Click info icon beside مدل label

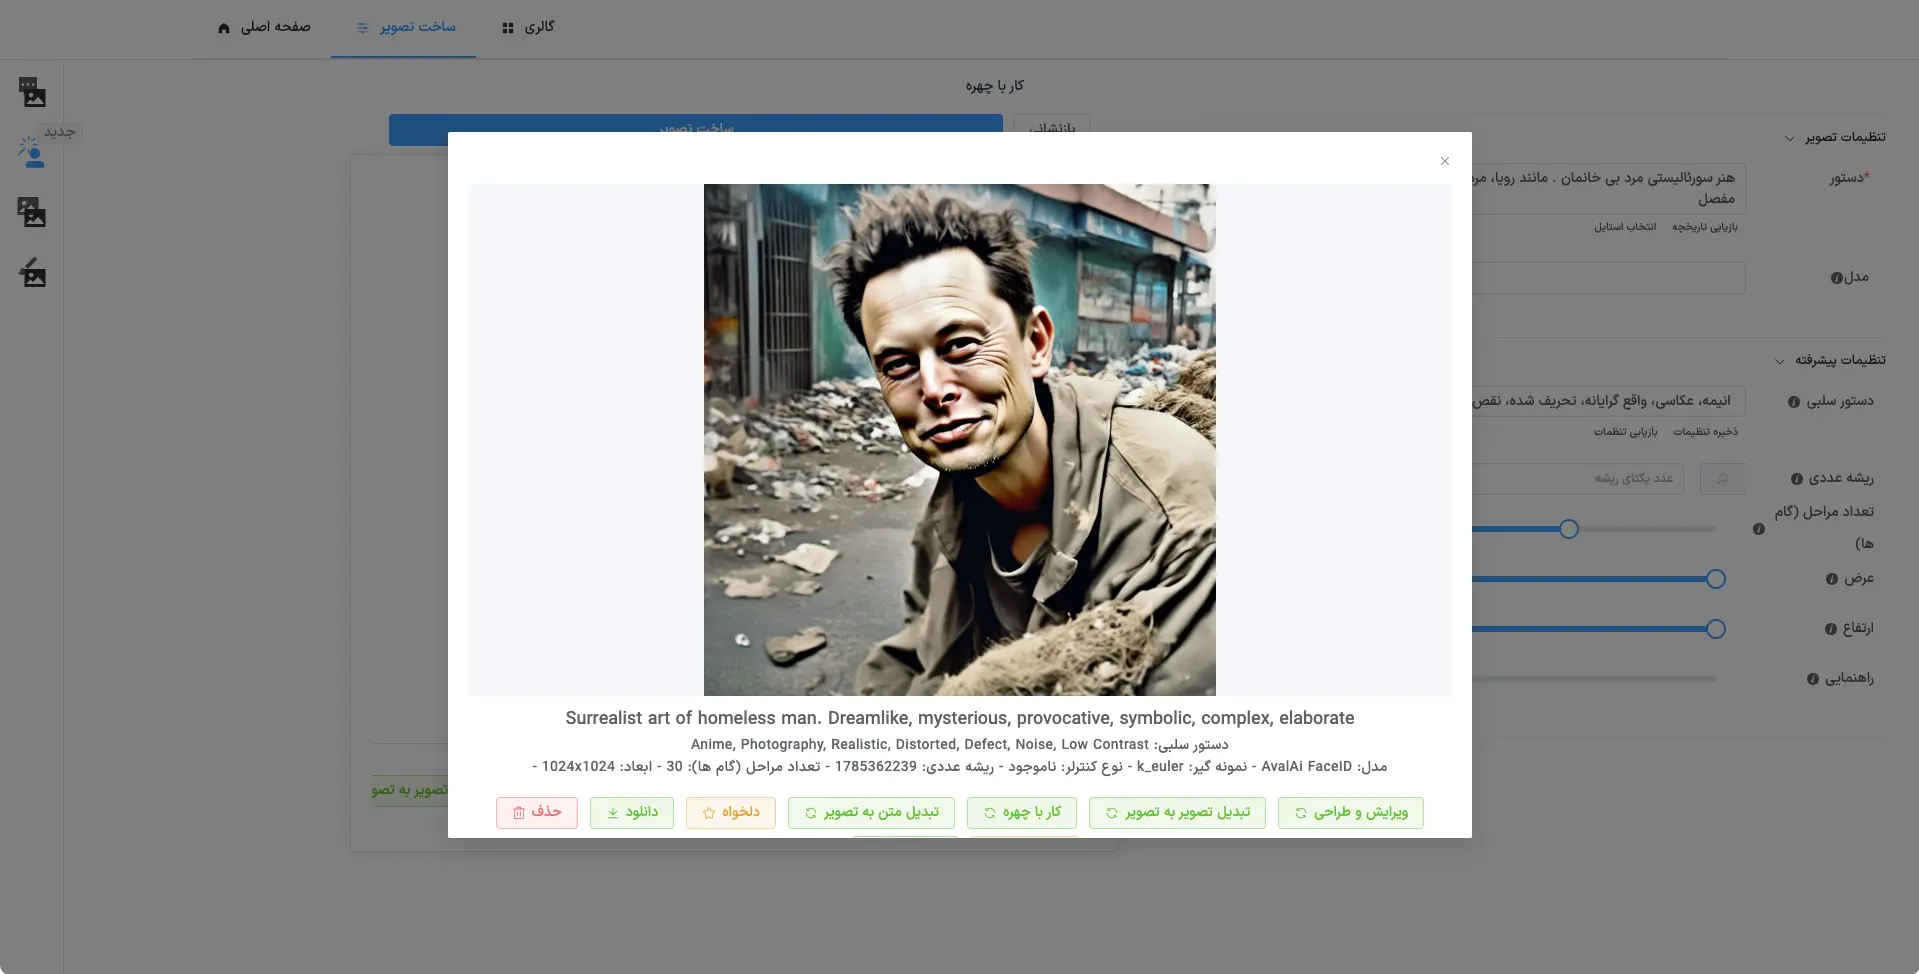(1836, 278)
